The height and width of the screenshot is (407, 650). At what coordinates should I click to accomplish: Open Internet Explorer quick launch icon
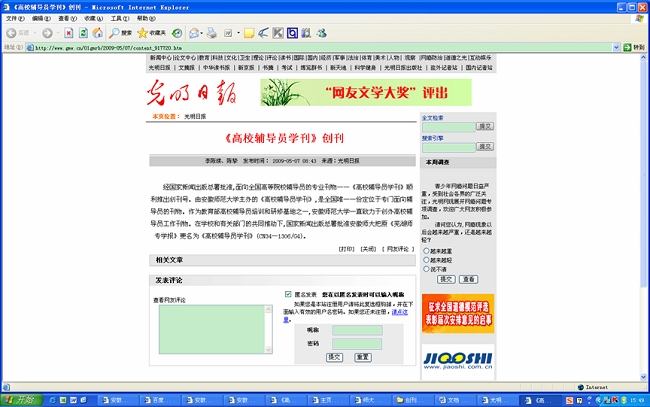pyautogui.click(x=53, y=400)
